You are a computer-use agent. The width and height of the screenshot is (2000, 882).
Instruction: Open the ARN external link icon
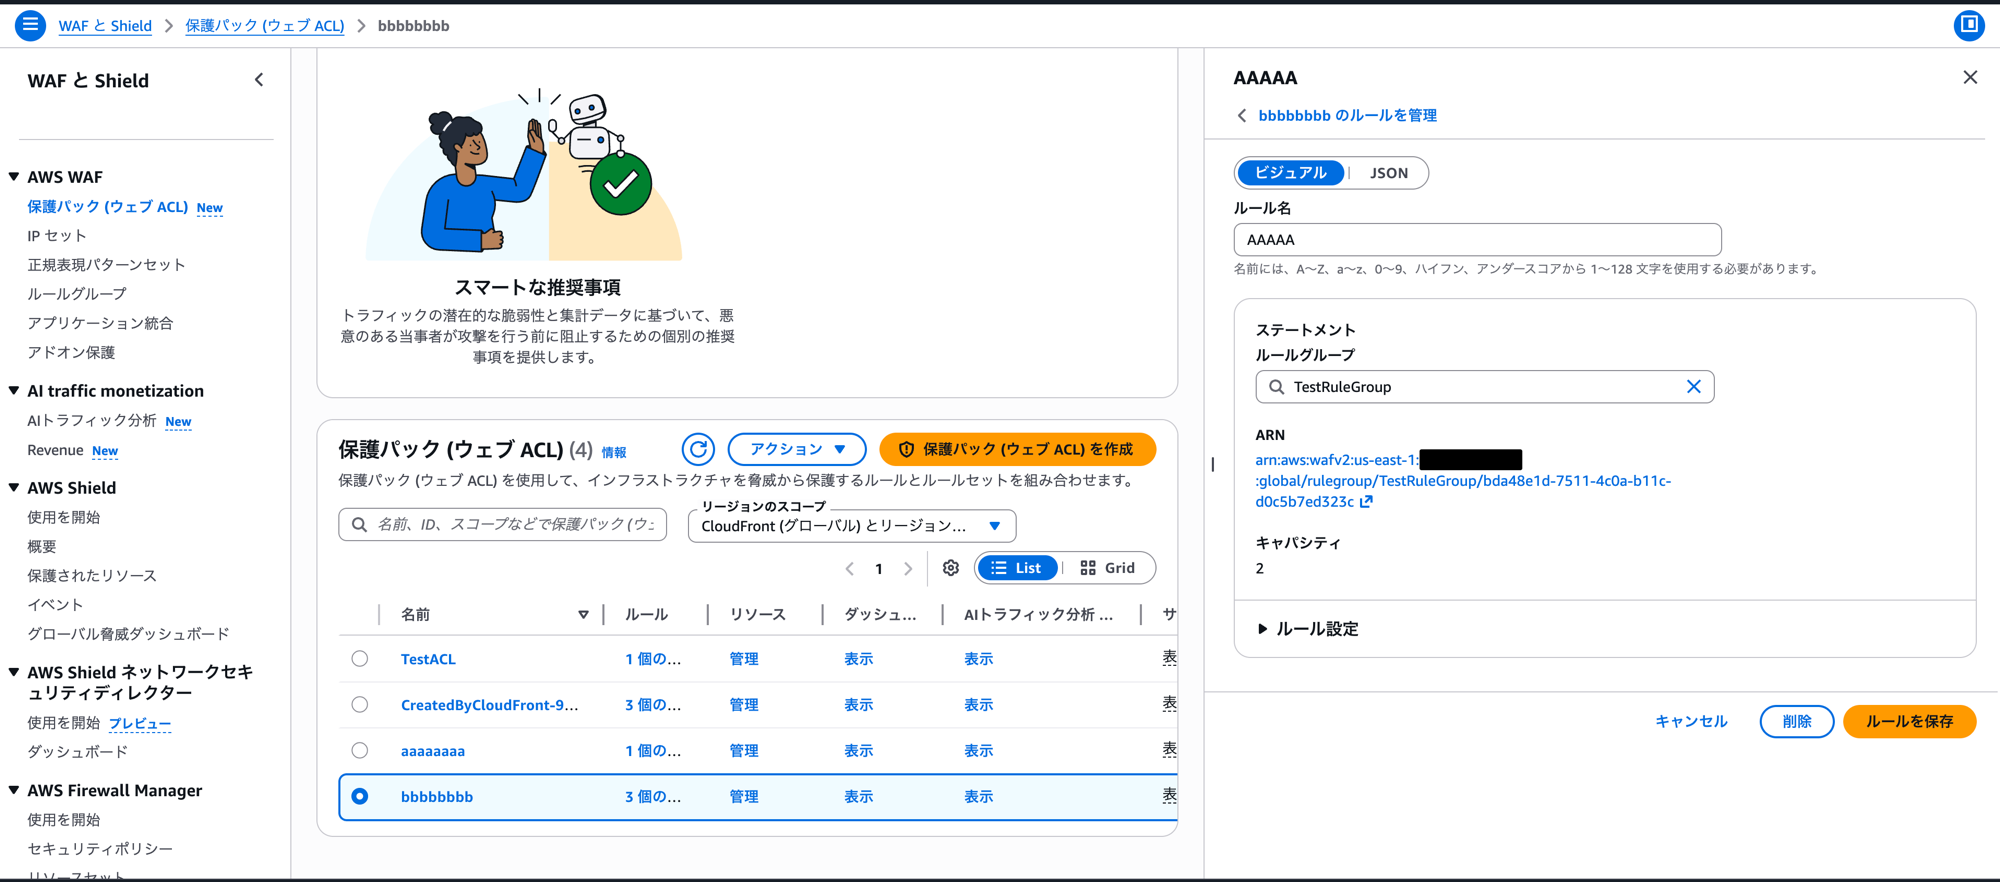click(x=1367, y=502)
